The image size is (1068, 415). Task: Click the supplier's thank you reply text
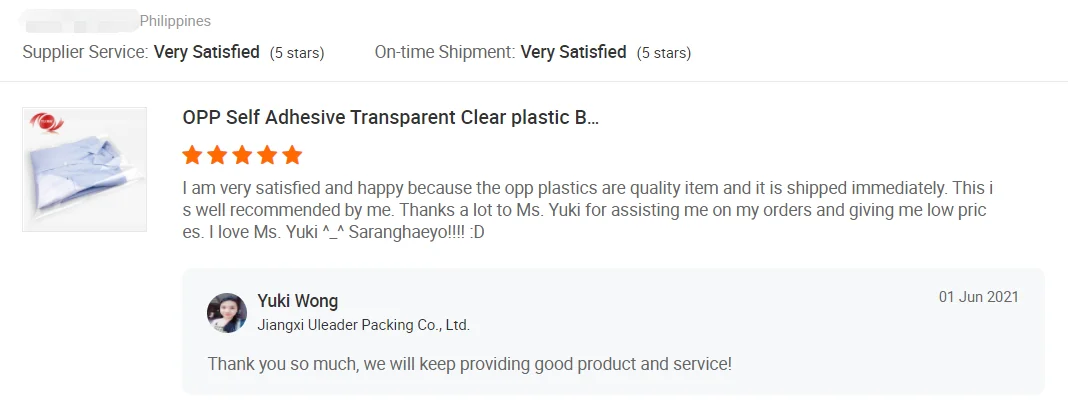(469, 363)
